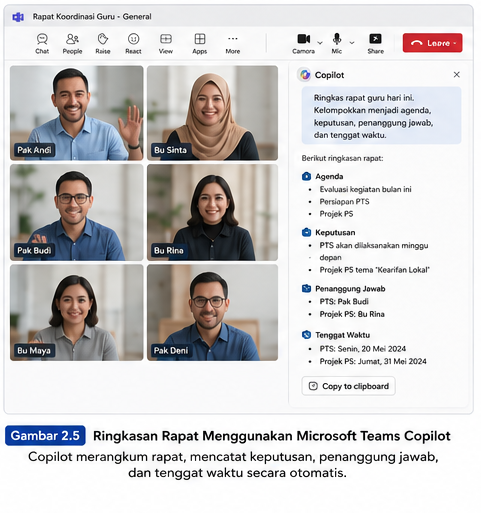Open More actions menu
Screen dimensions: 481x513
pos(233,44)
